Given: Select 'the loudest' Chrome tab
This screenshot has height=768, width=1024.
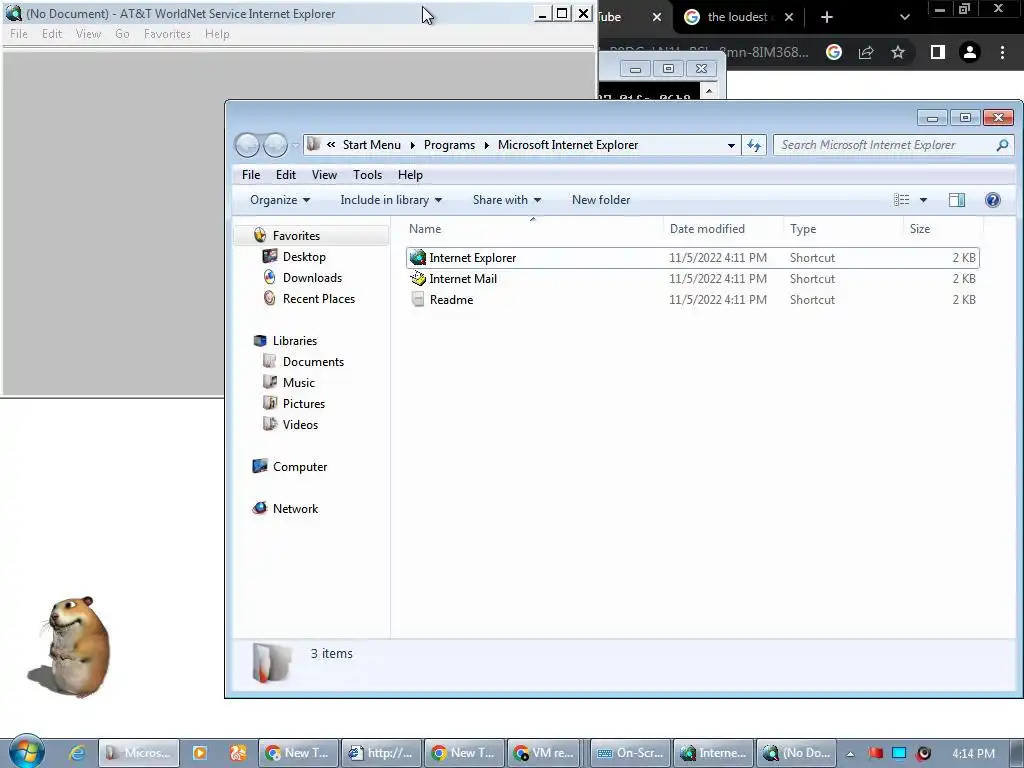Looking at the screenshot, I should pos(737,17).
